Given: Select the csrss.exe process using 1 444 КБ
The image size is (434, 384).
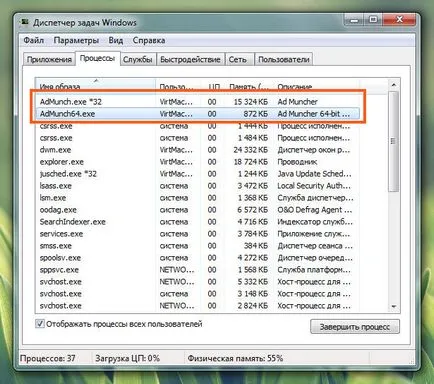Looking at the screenshot, I should [197, 126].
